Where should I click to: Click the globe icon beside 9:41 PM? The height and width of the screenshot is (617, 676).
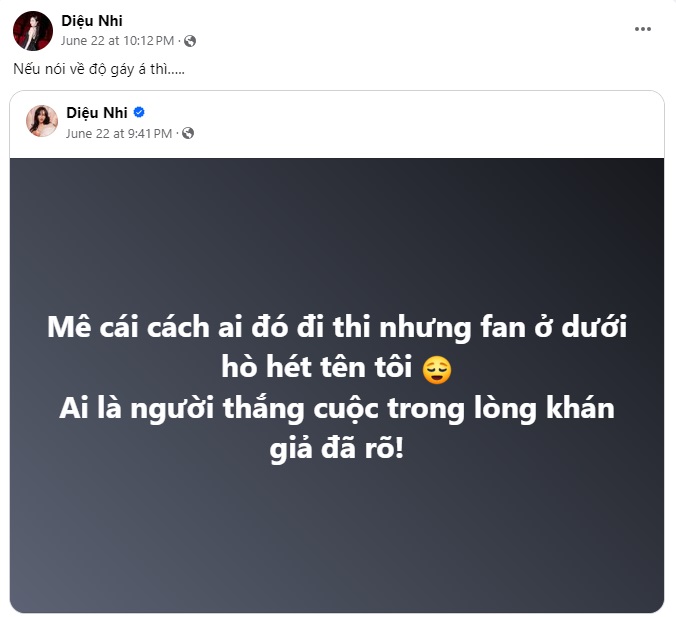(188, 133)
